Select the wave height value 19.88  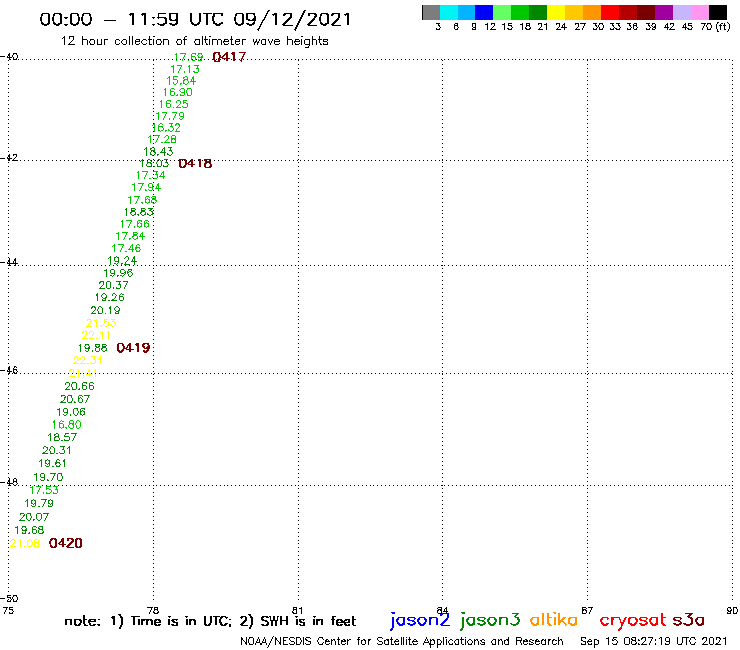point(92,348)
